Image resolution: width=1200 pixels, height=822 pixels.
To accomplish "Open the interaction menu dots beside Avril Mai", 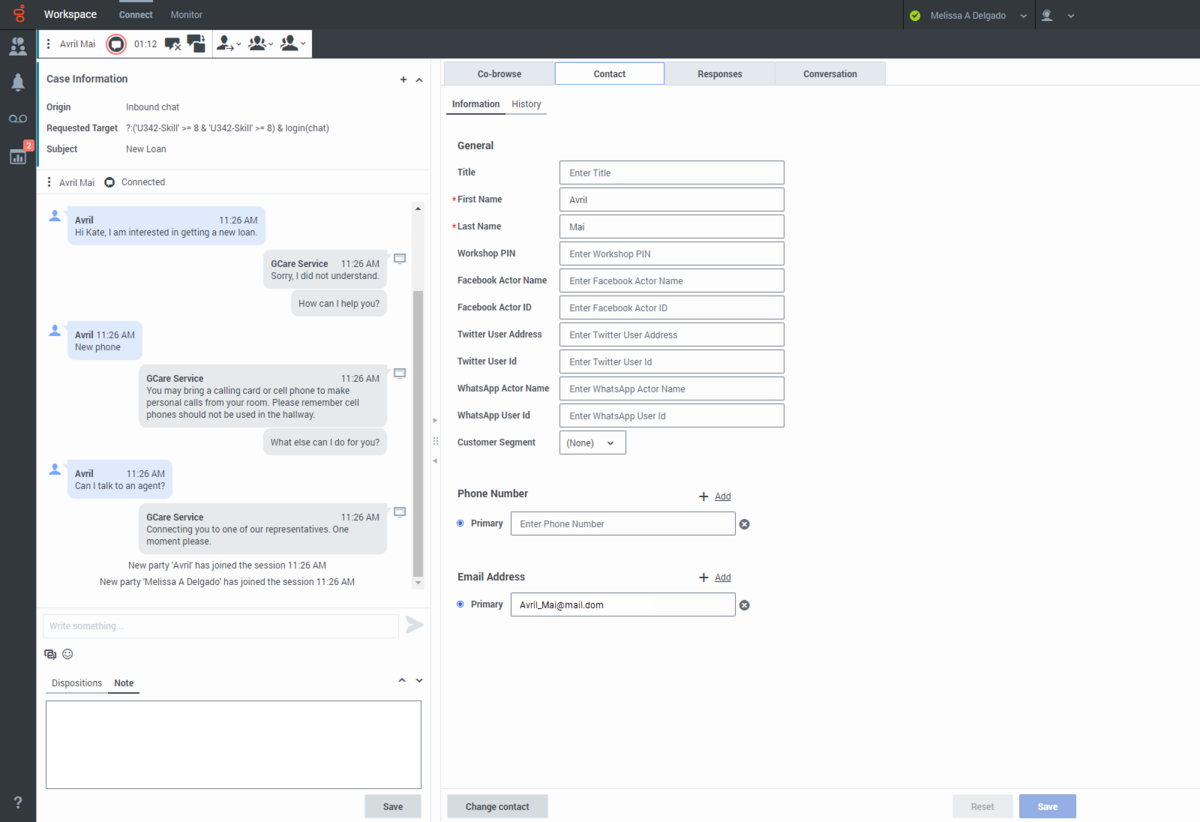I will click(x=48, y=44).
